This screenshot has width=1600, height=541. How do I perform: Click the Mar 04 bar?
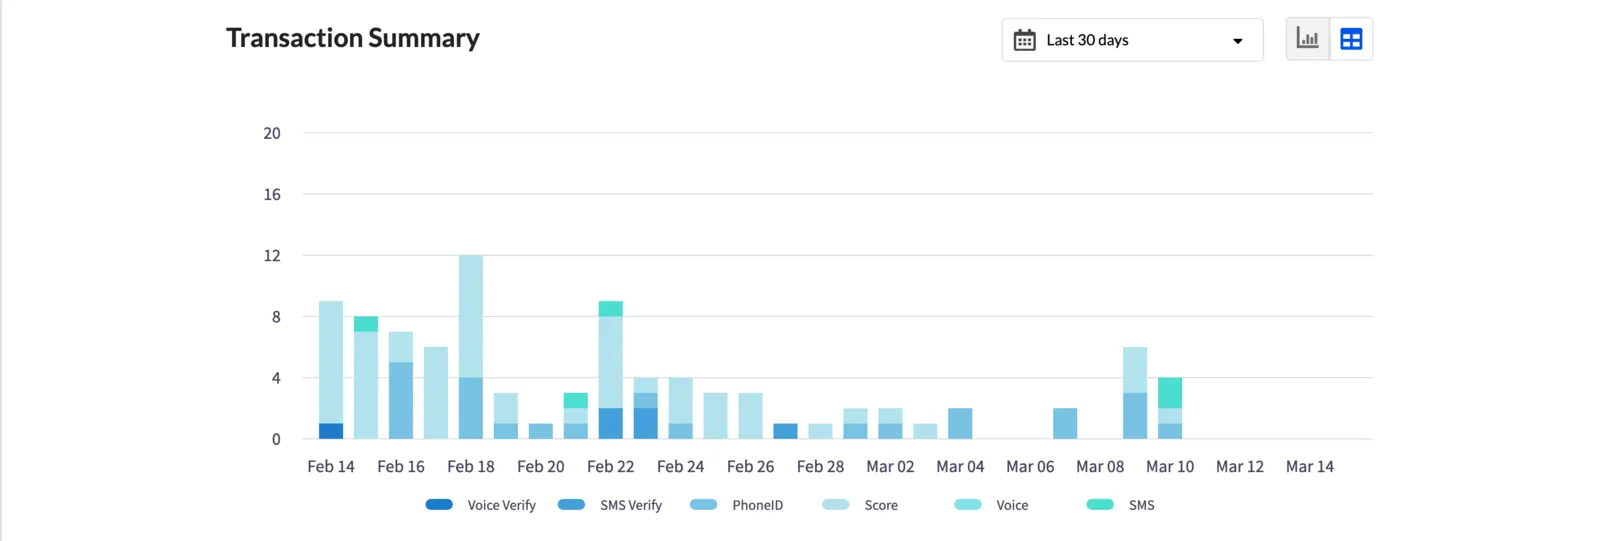(960, 423)
